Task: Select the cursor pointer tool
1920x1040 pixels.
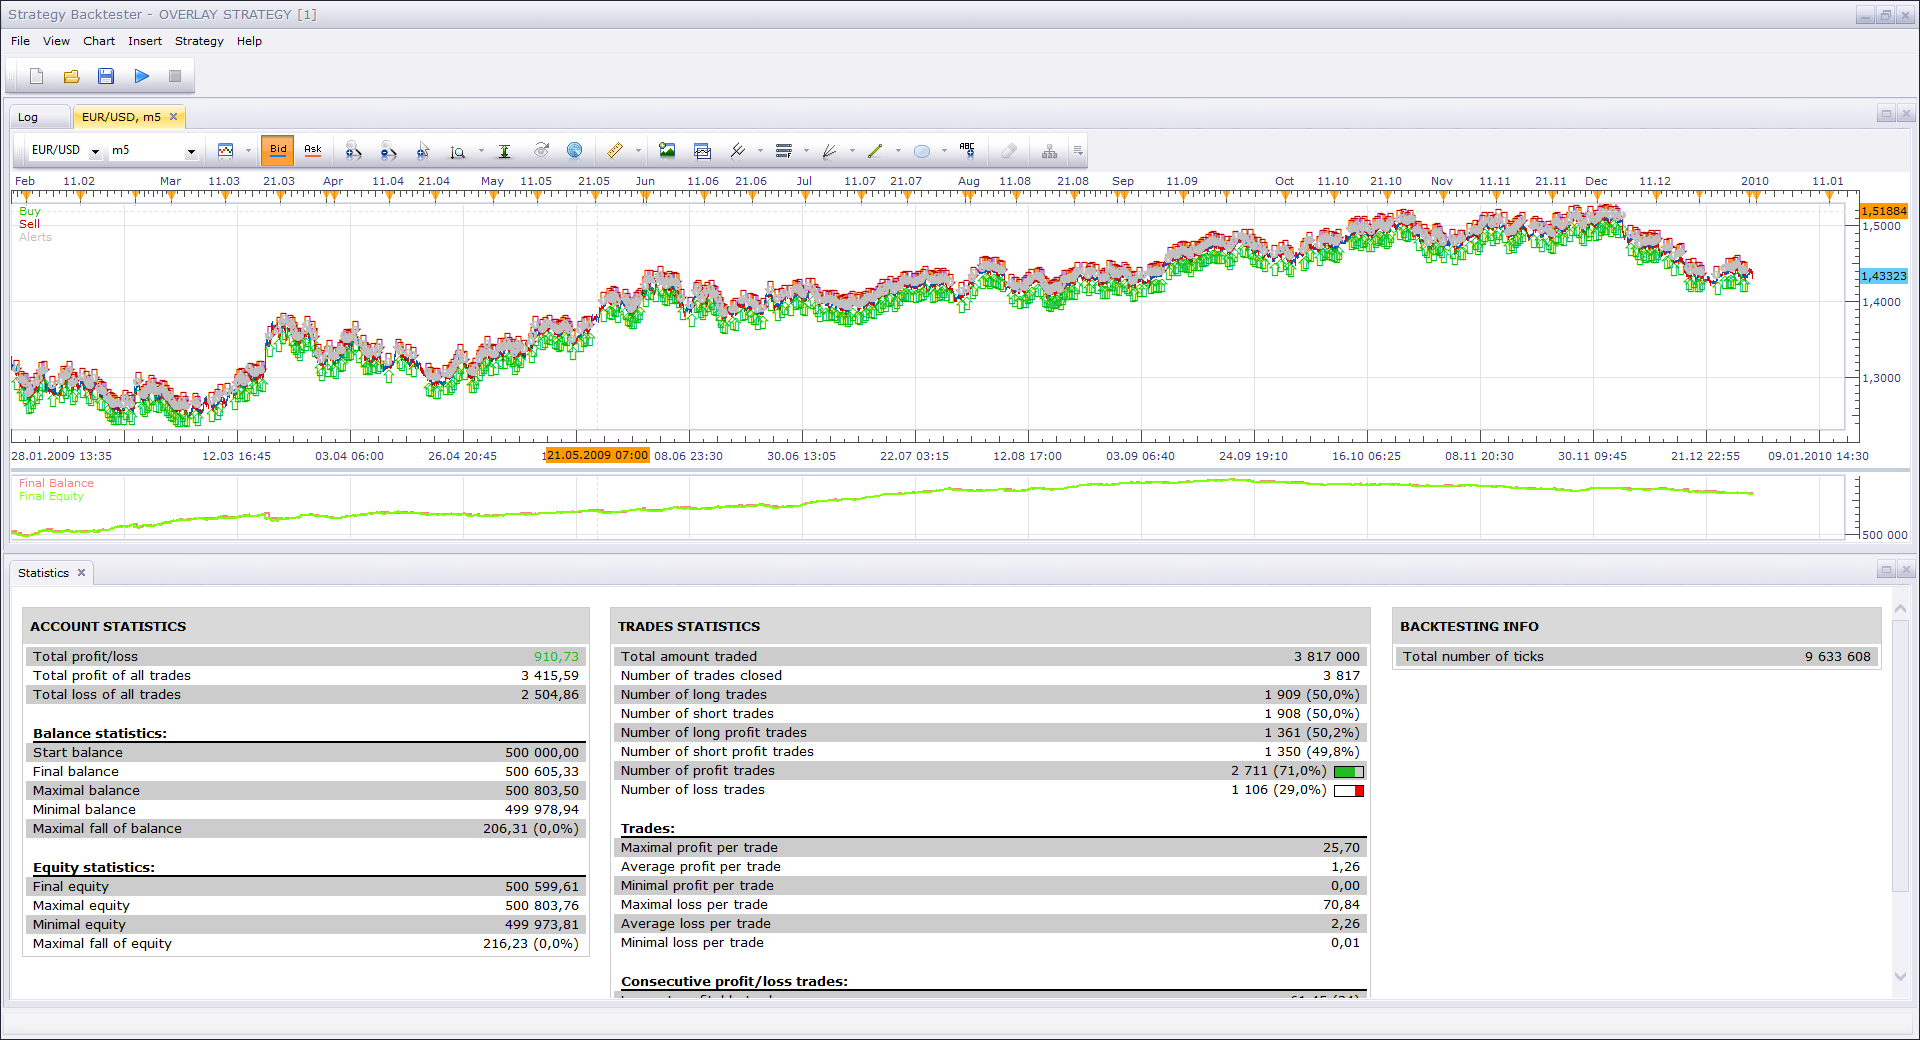Action: 423,151
